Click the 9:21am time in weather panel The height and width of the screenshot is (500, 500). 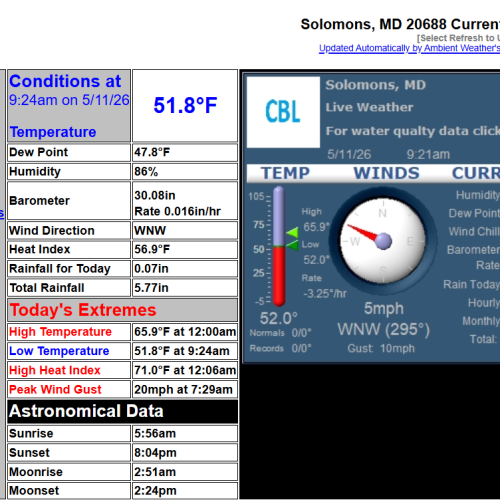click(x=428, y=154)
